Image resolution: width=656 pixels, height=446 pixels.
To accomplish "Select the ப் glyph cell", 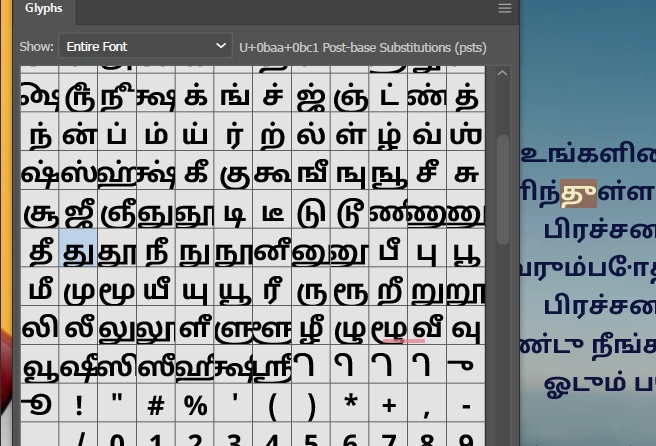I will coord(117,132).
